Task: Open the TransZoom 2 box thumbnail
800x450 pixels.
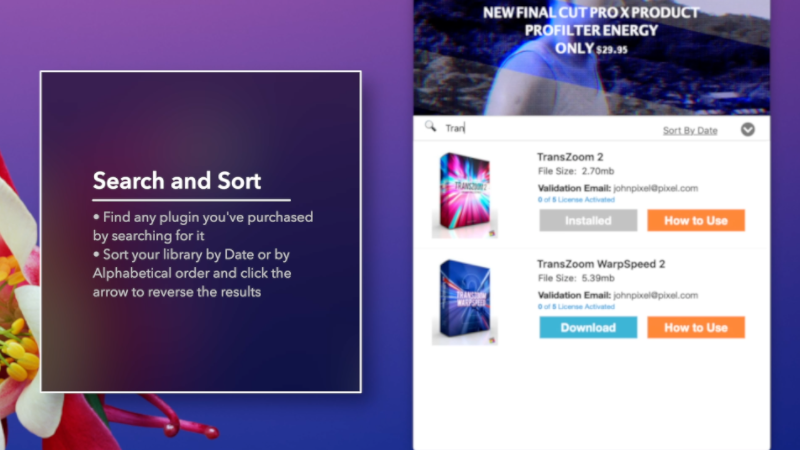Action: pos(464,195)
